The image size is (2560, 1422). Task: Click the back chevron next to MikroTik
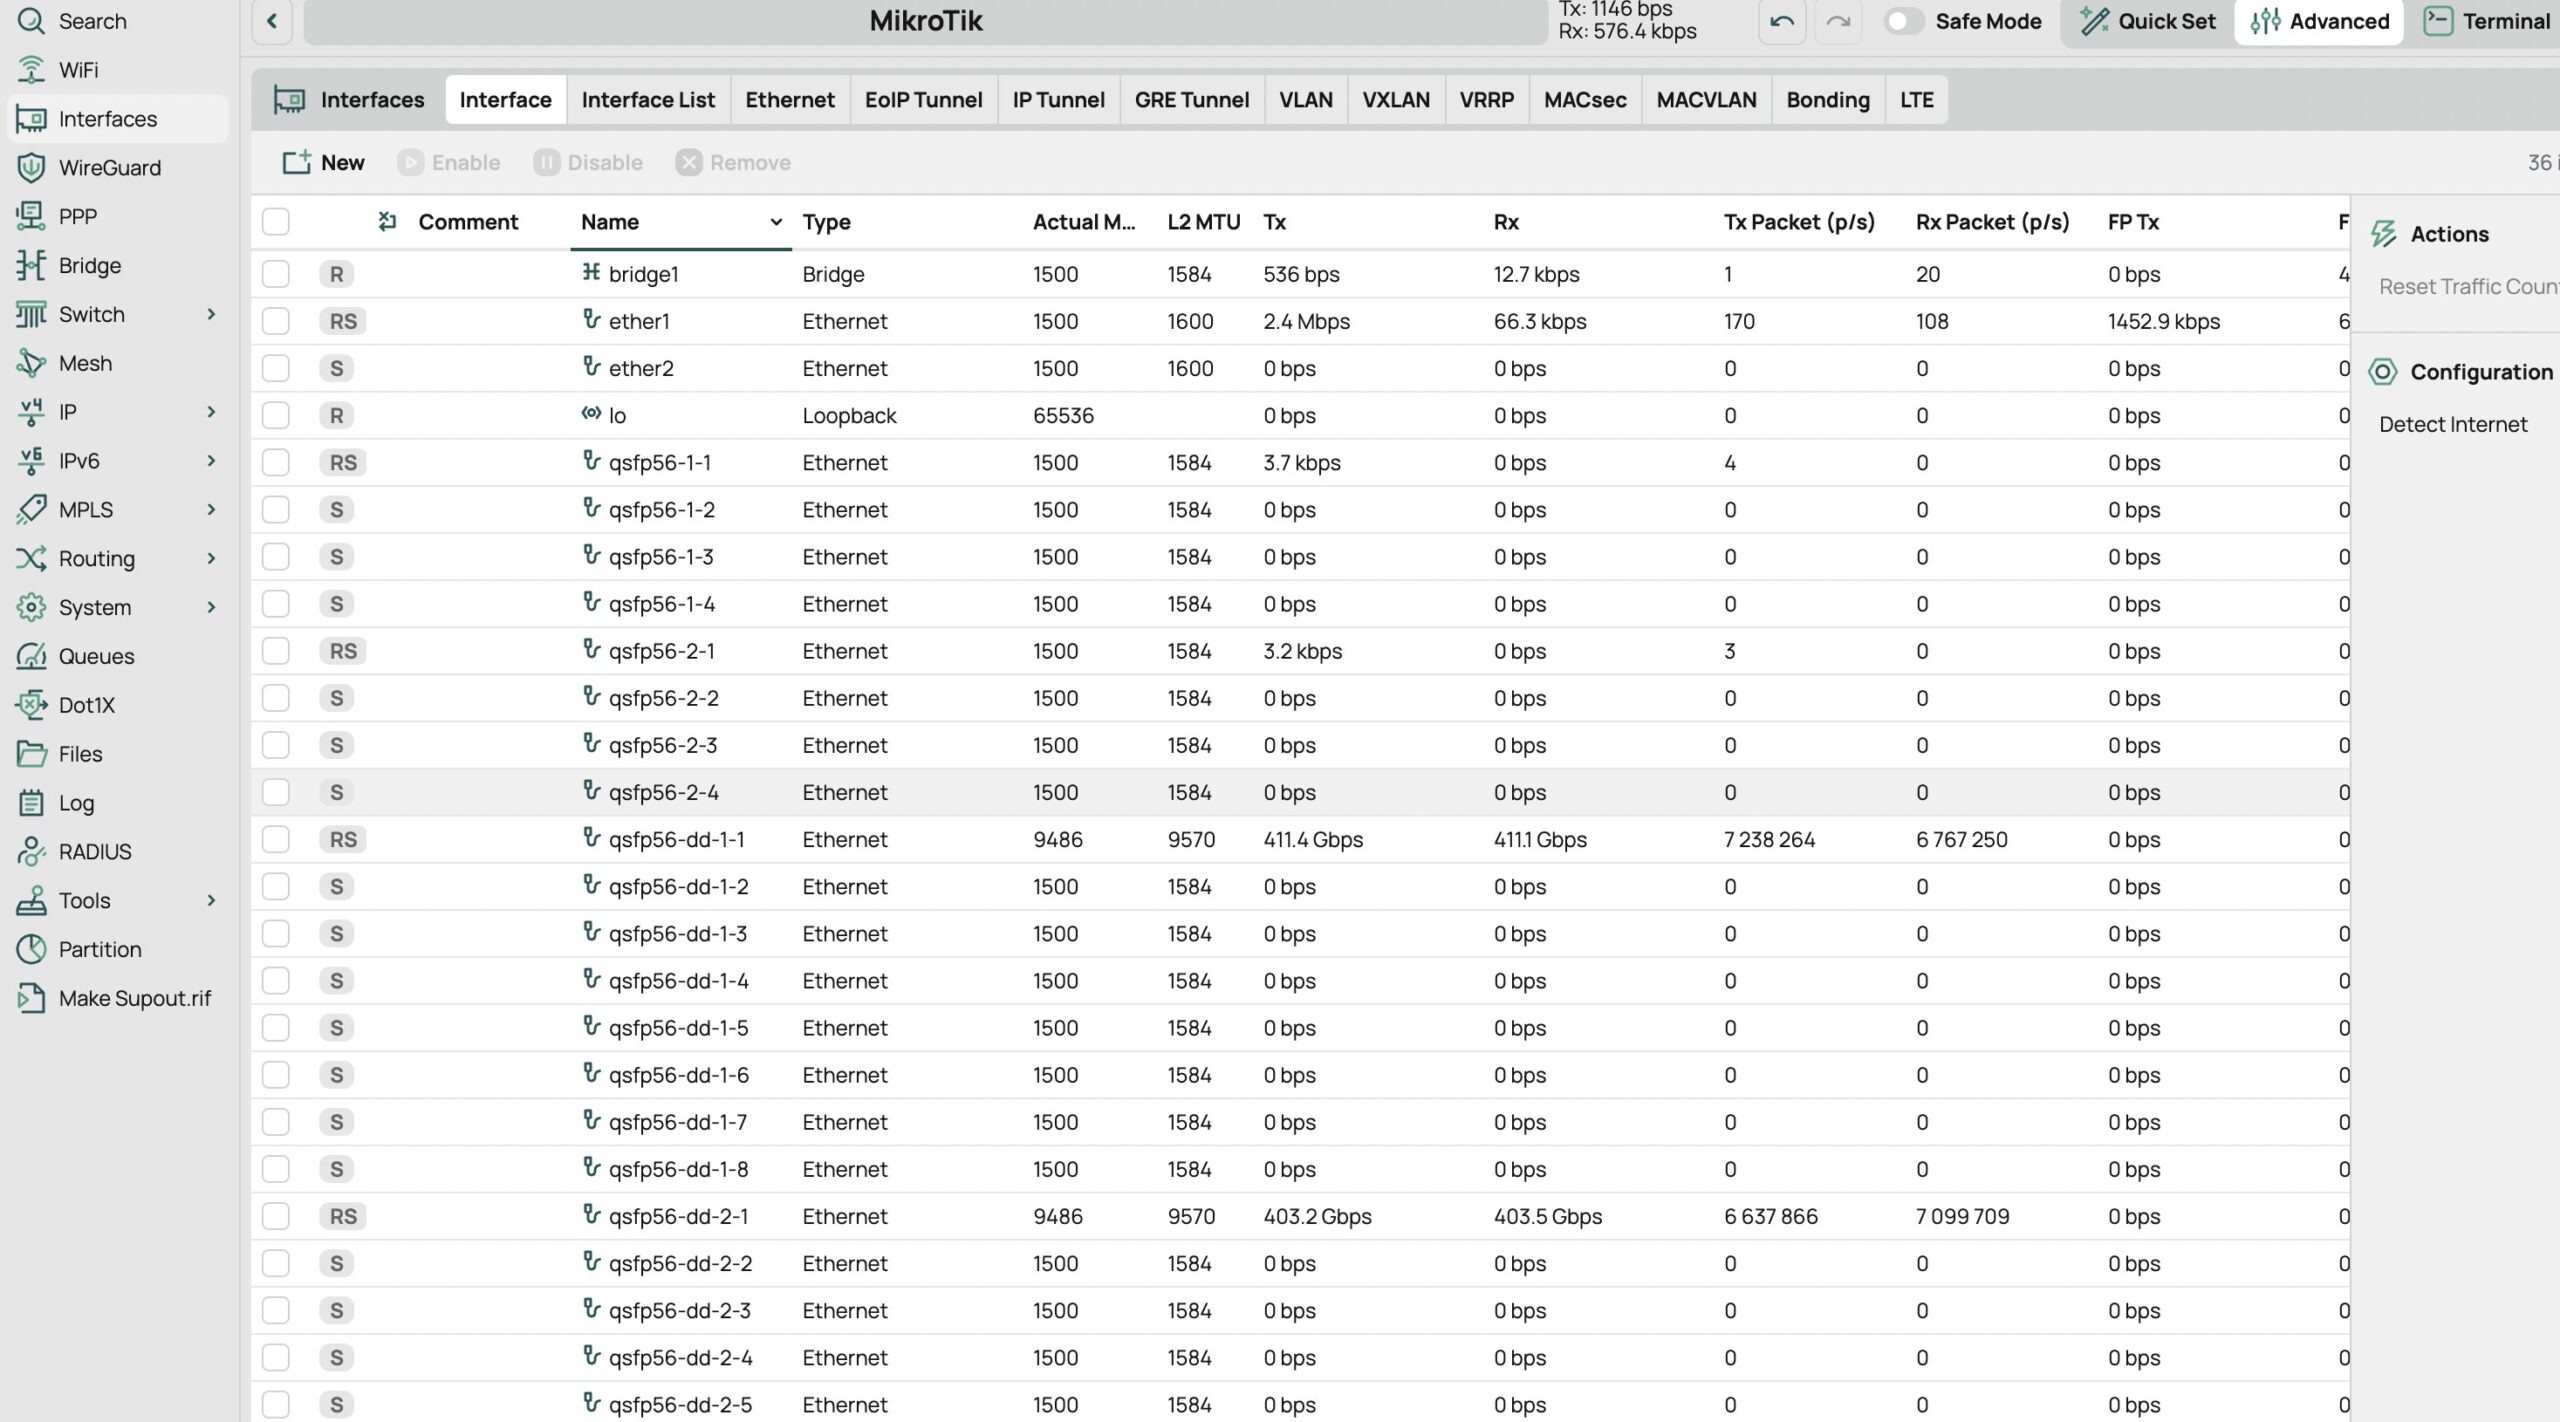(272, 21)
